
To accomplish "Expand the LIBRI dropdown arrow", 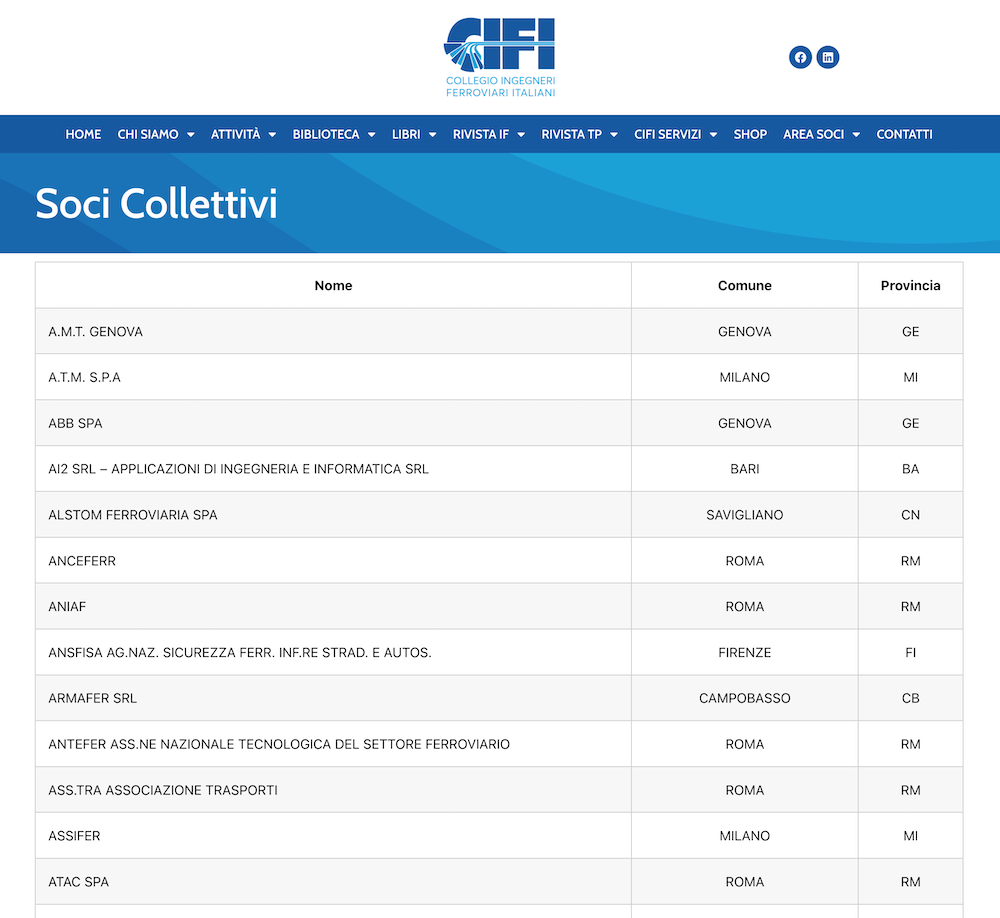I will pos(432,135).
